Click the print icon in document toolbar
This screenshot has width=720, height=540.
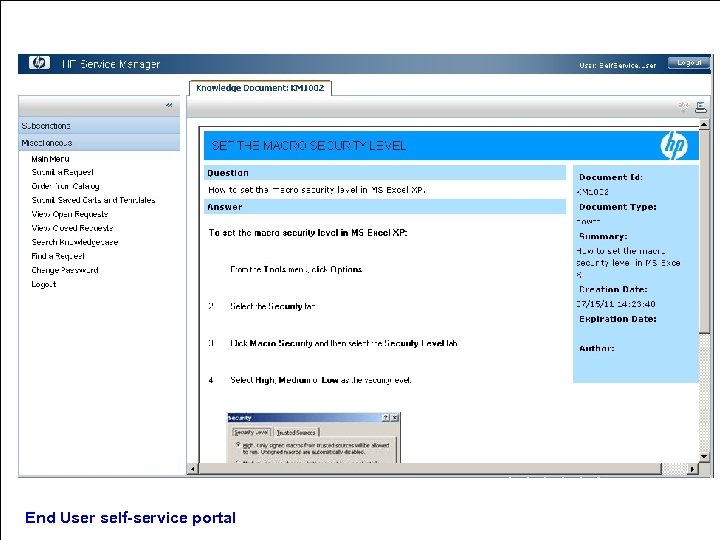701,107
